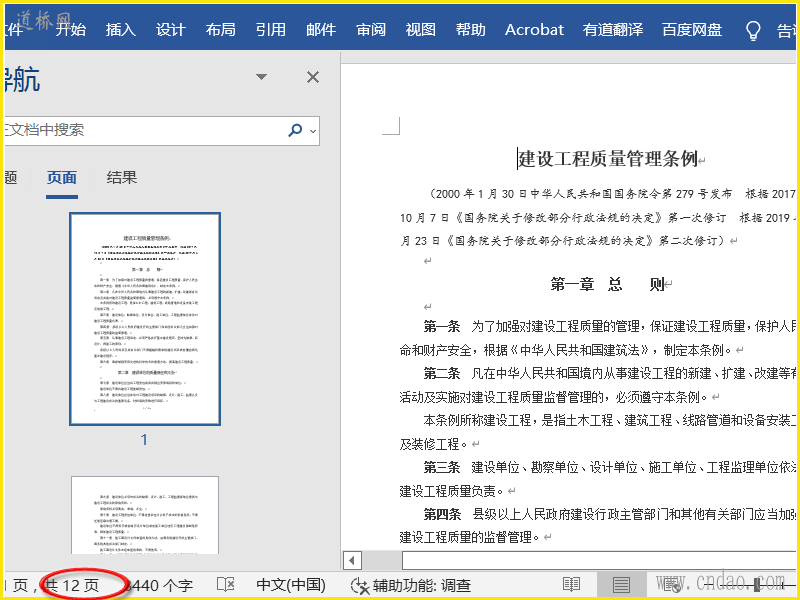This screenshot has width=800, height=600.
Task: Click the line starting 10 月 7 日
Action: (x=597, y=218)
